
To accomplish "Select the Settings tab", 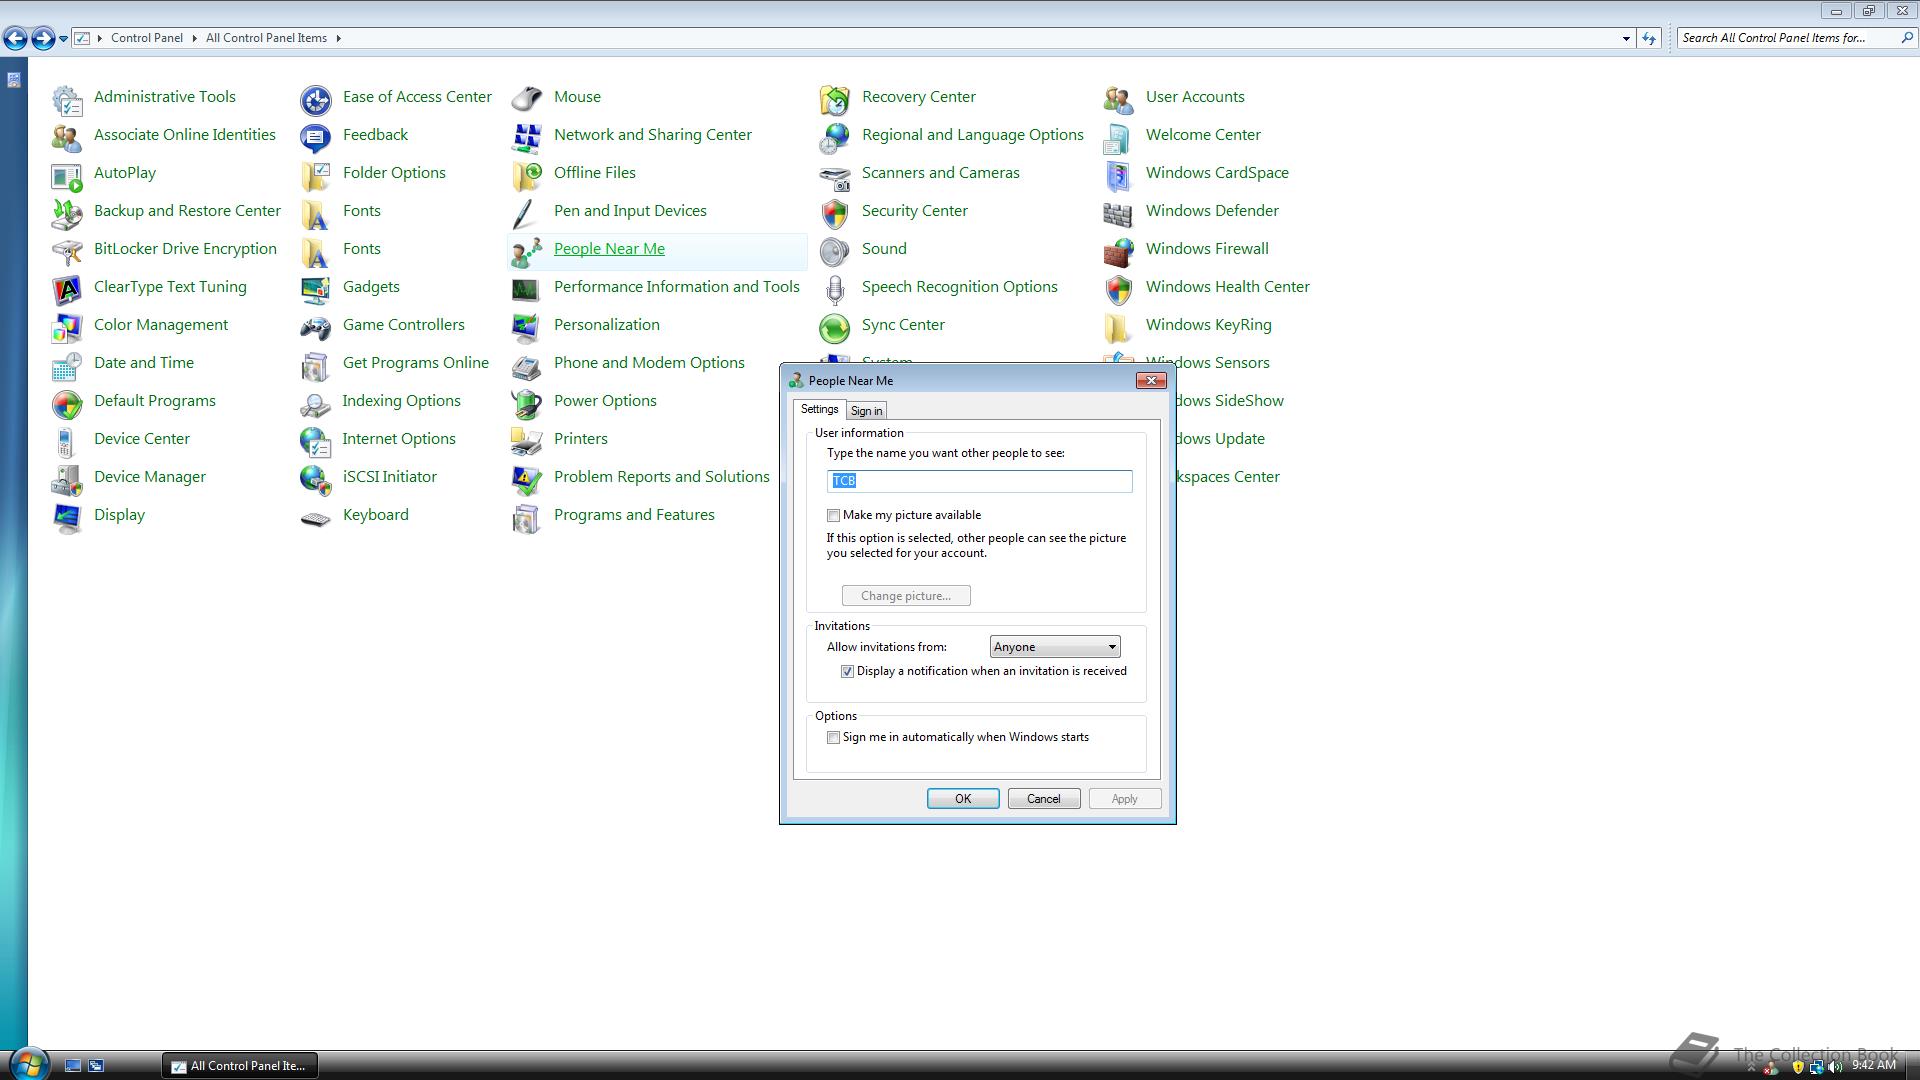I will [x=819, y=409].
